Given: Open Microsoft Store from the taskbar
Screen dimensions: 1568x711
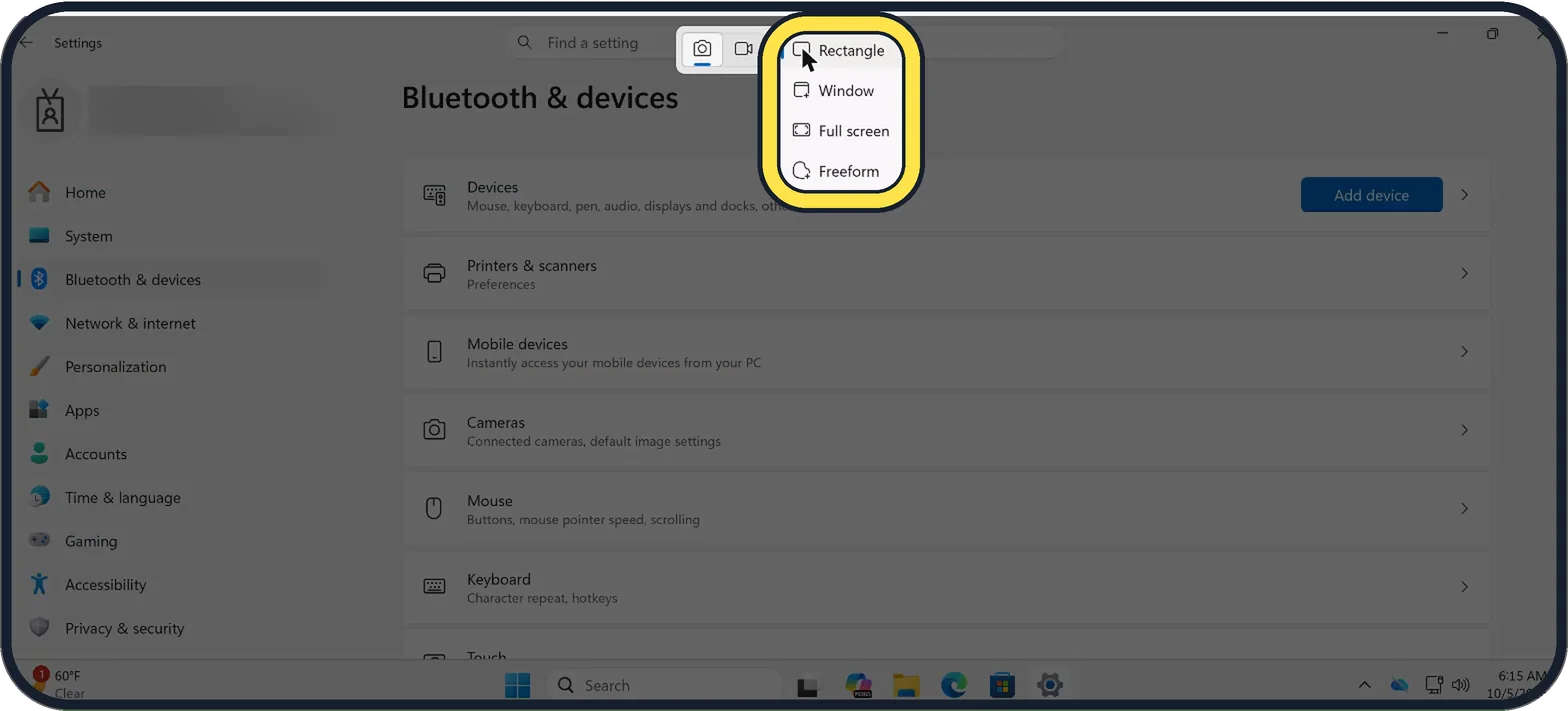Looking at the screenshot, I should click(x=1002, y=686).
